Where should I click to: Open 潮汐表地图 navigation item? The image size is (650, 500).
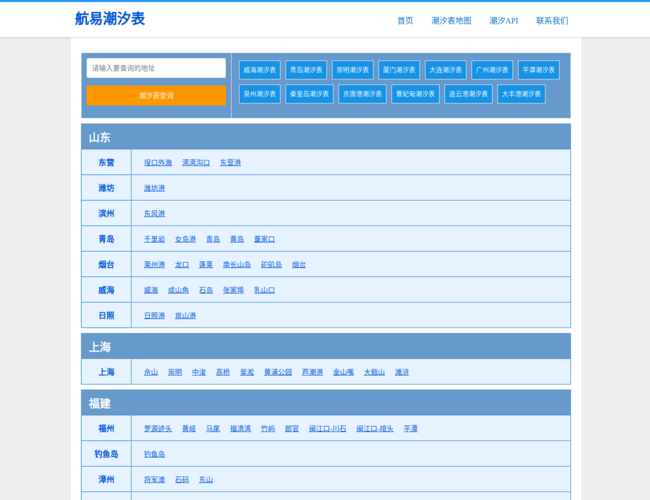coord(451,21)
